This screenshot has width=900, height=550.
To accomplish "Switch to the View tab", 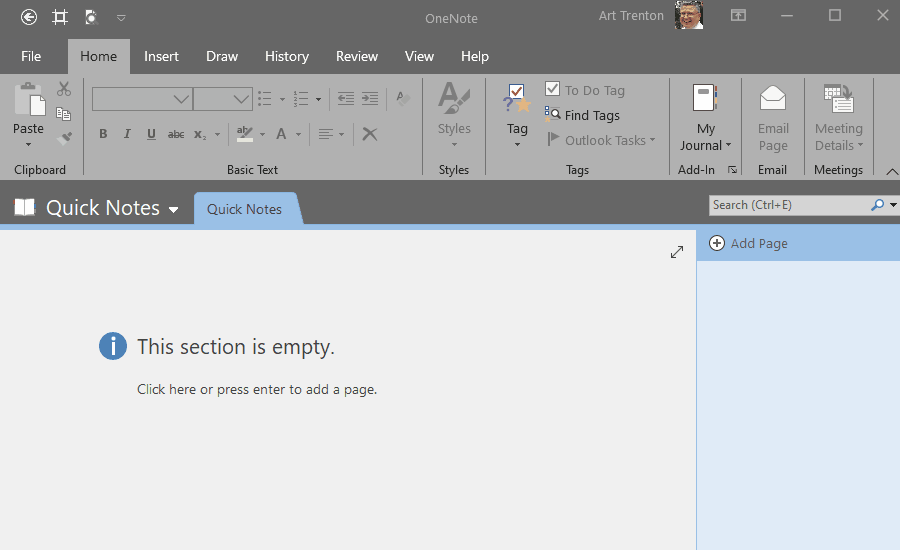I will click(x=419, y=56).
